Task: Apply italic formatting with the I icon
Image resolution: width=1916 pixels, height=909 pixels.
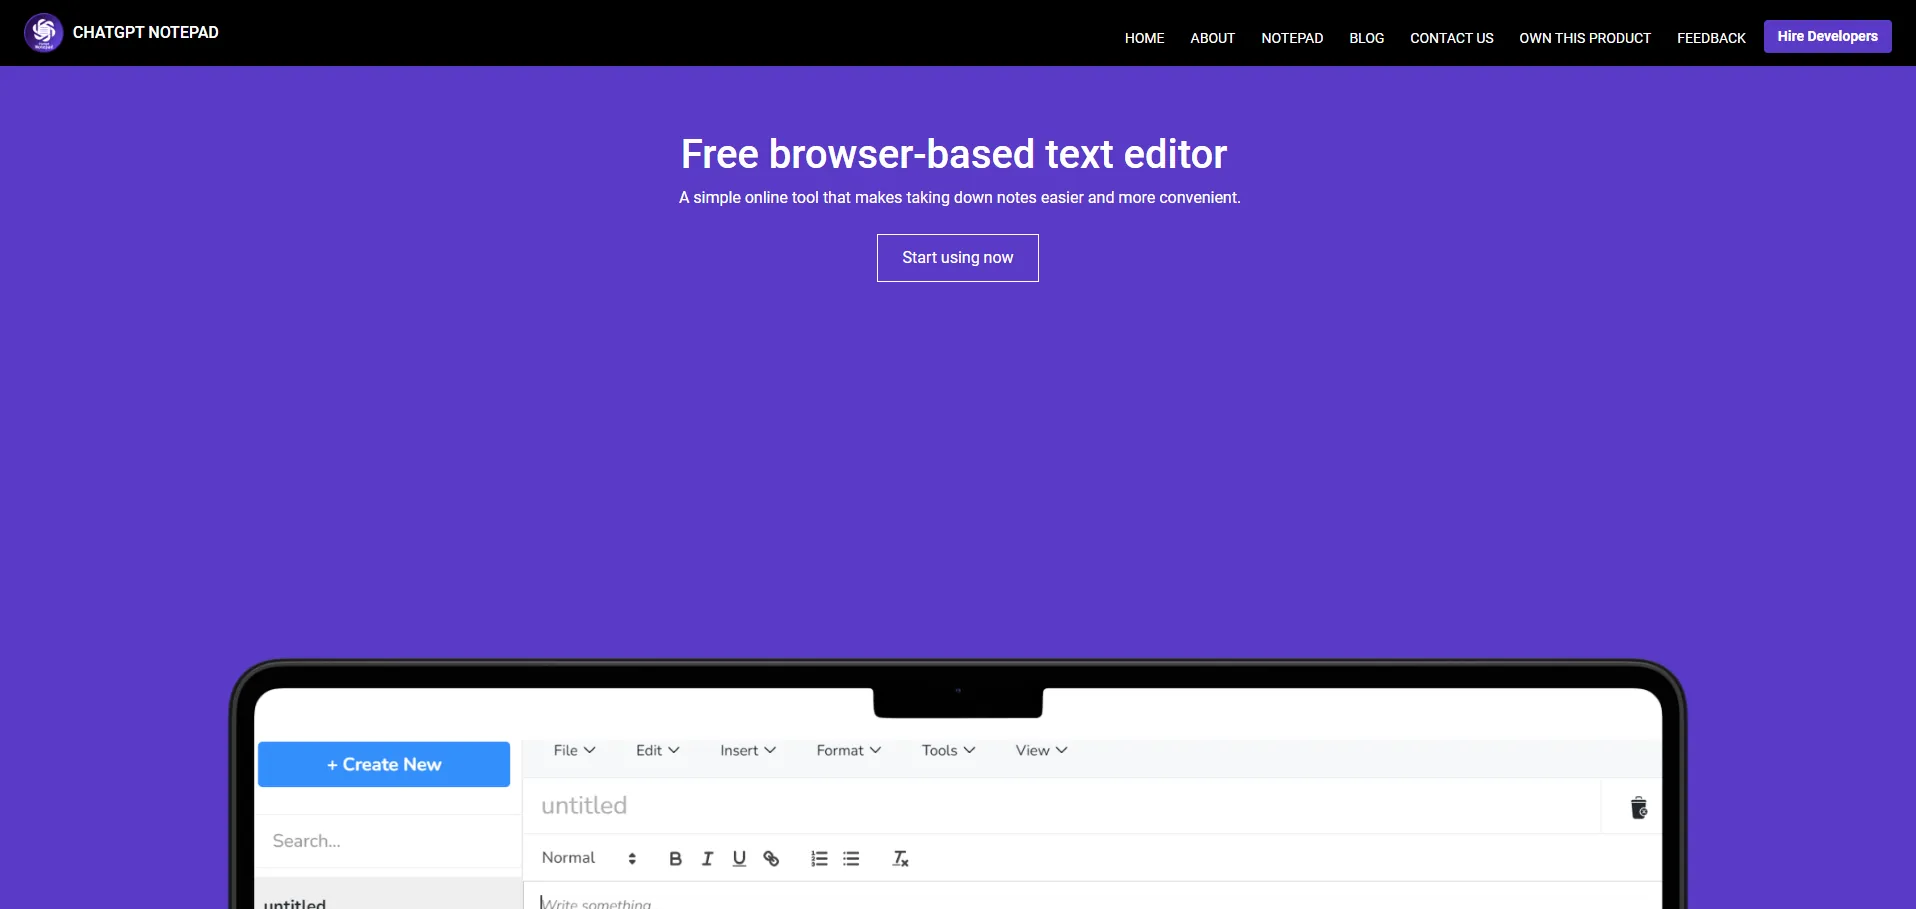Action: [707, 859]
